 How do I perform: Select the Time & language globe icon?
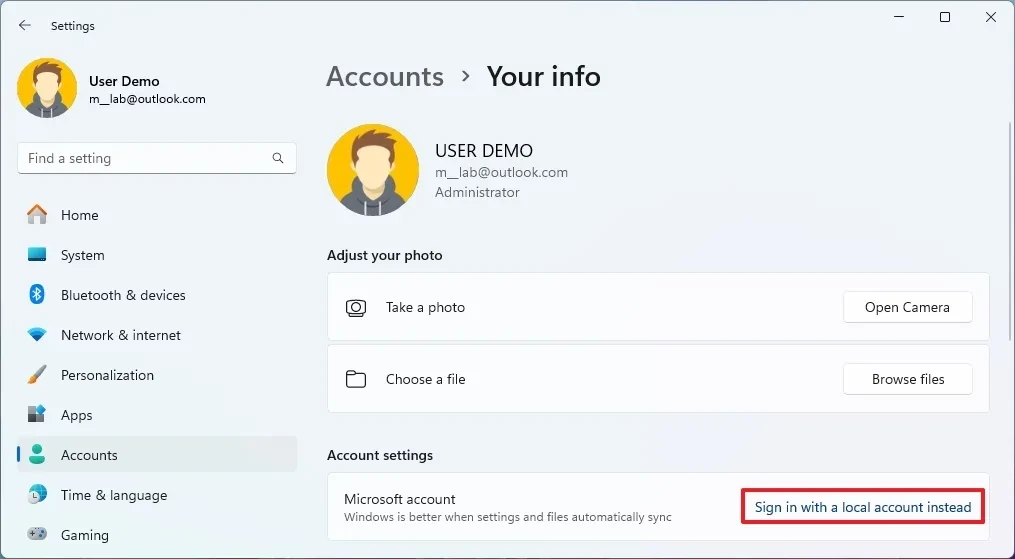[37, 495]
